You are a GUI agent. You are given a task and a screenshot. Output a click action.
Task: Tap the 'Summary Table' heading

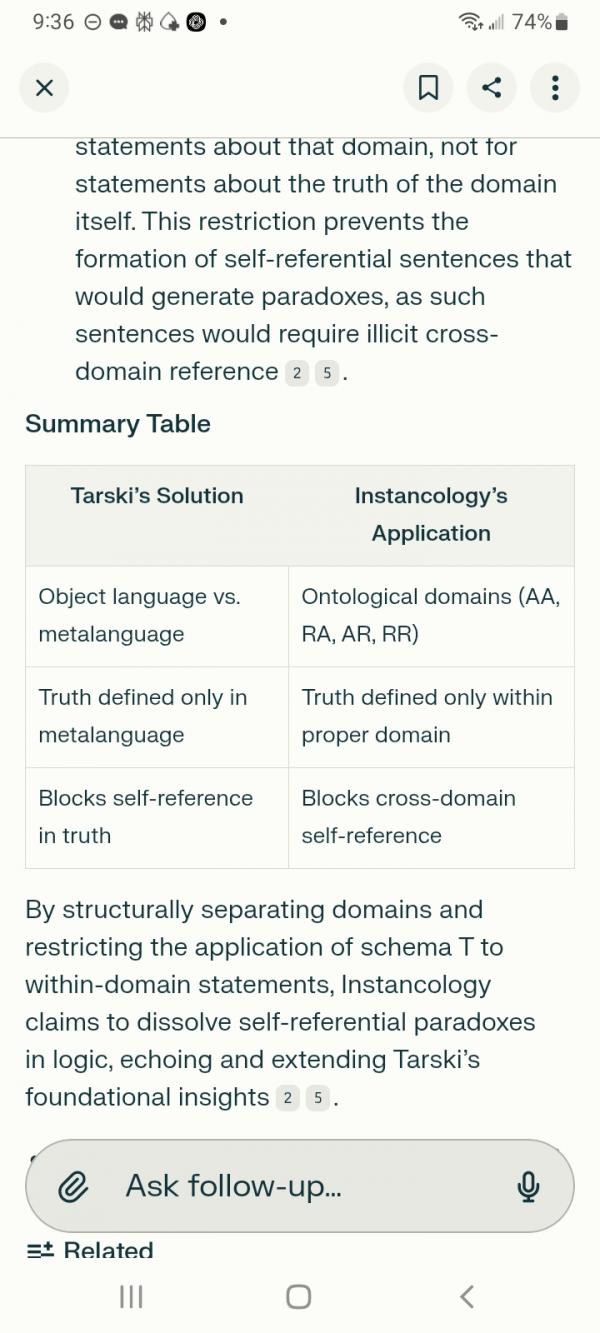click(118, 424)
